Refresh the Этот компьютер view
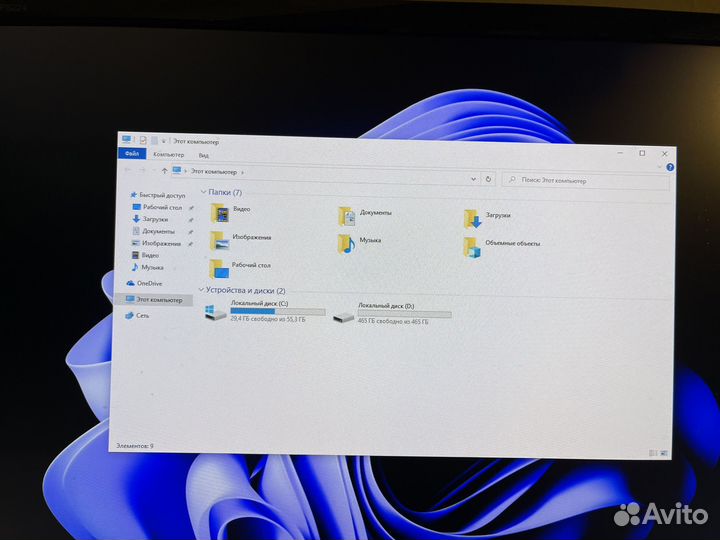The height and width of the screenshot is (540, 720). [489, 179]
